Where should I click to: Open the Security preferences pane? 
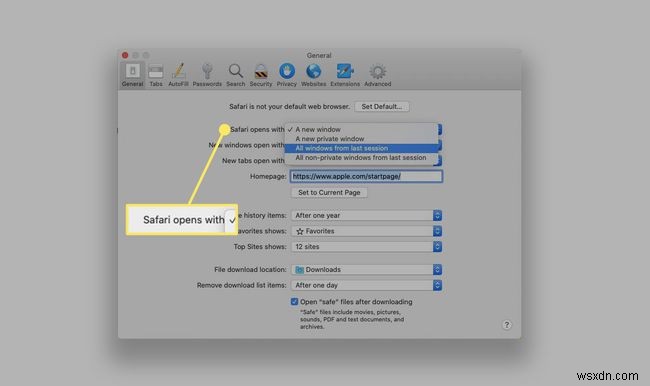tap(261, 75)
